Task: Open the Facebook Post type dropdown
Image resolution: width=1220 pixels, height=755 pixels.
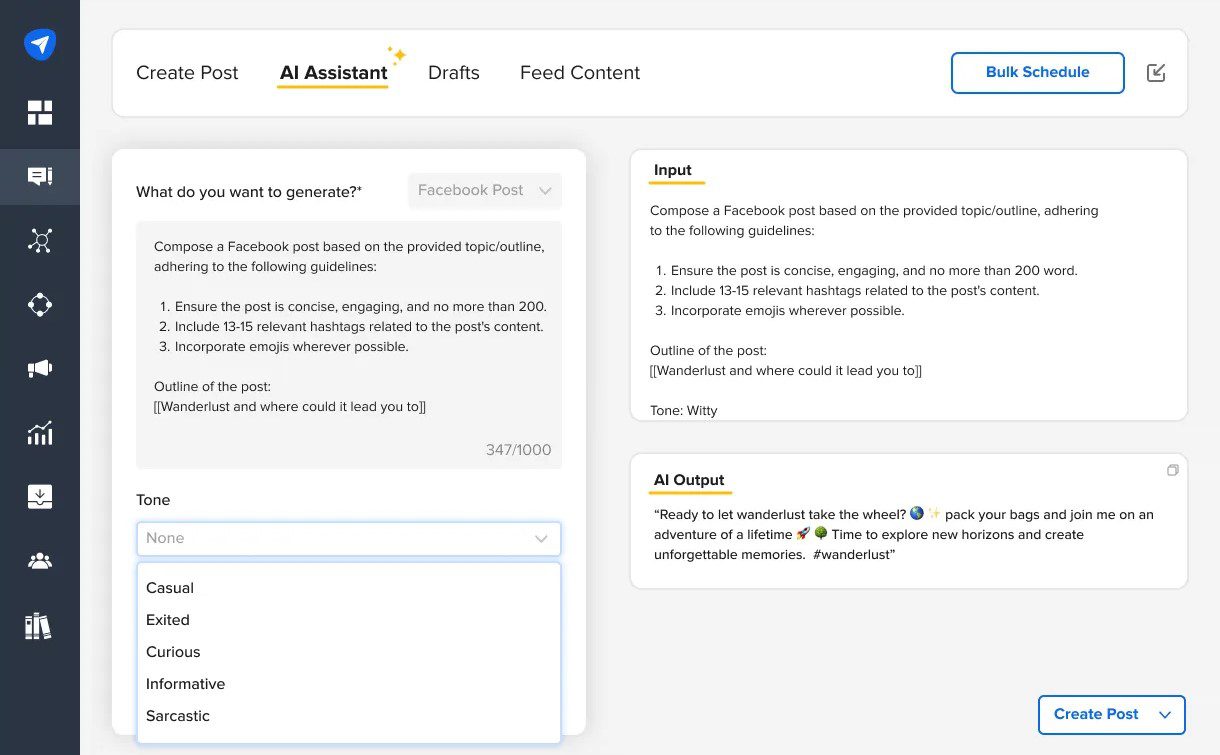Action: [x=485, y=190]
